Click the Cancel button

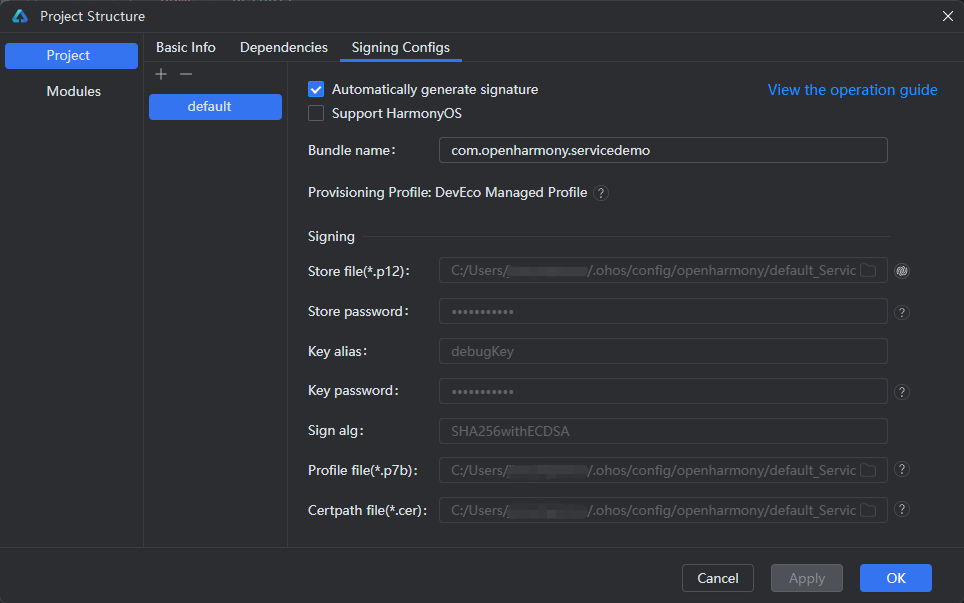click(717, 578)
